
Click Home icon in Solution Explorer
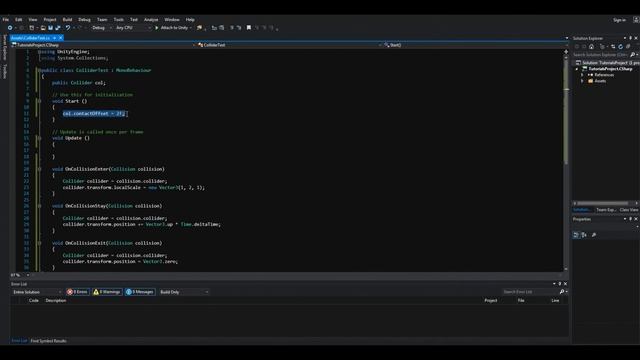click(591, 47)
